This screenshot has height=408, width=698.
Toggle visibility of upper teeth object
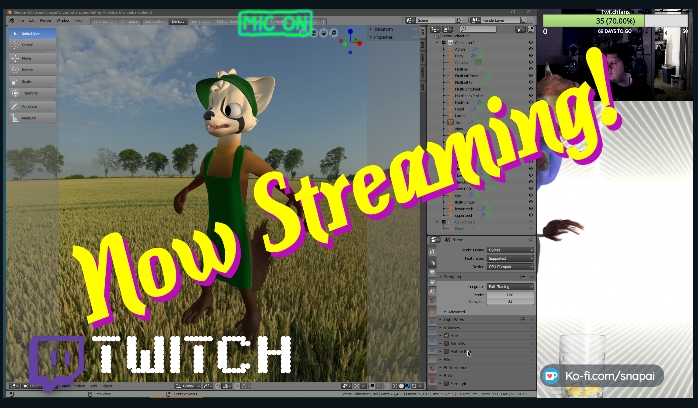[531, 215]
